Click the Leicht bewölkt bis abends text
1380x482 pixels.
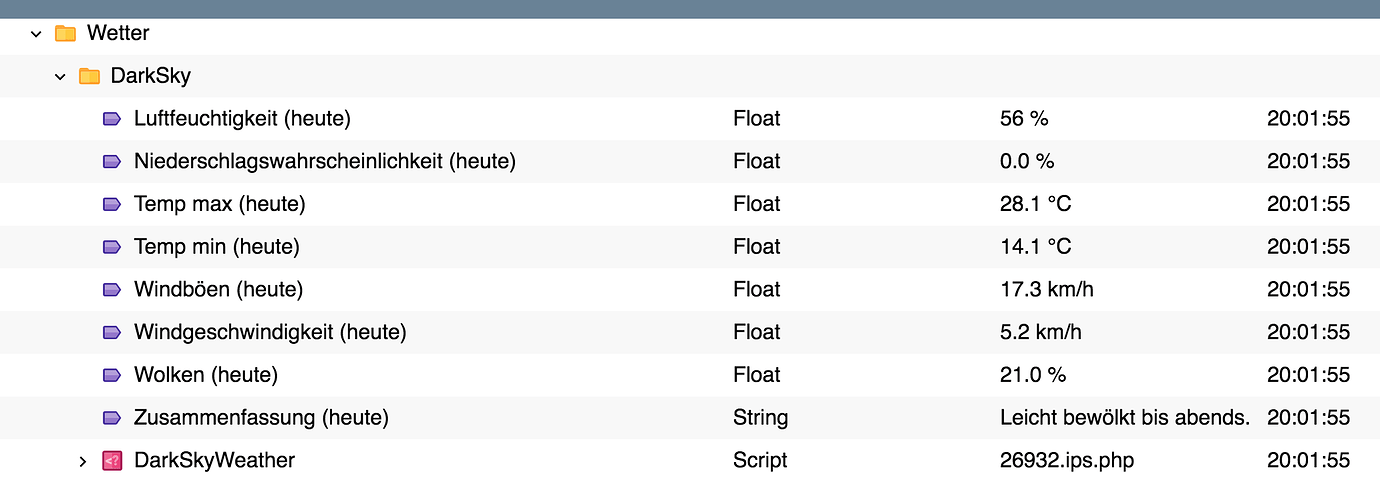[x=1124, y=418]
